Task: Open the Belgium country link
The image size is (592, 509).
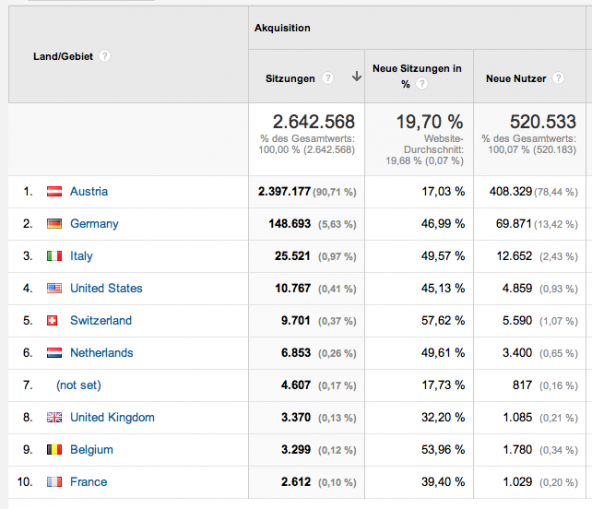Action: (x=92, y=450)
